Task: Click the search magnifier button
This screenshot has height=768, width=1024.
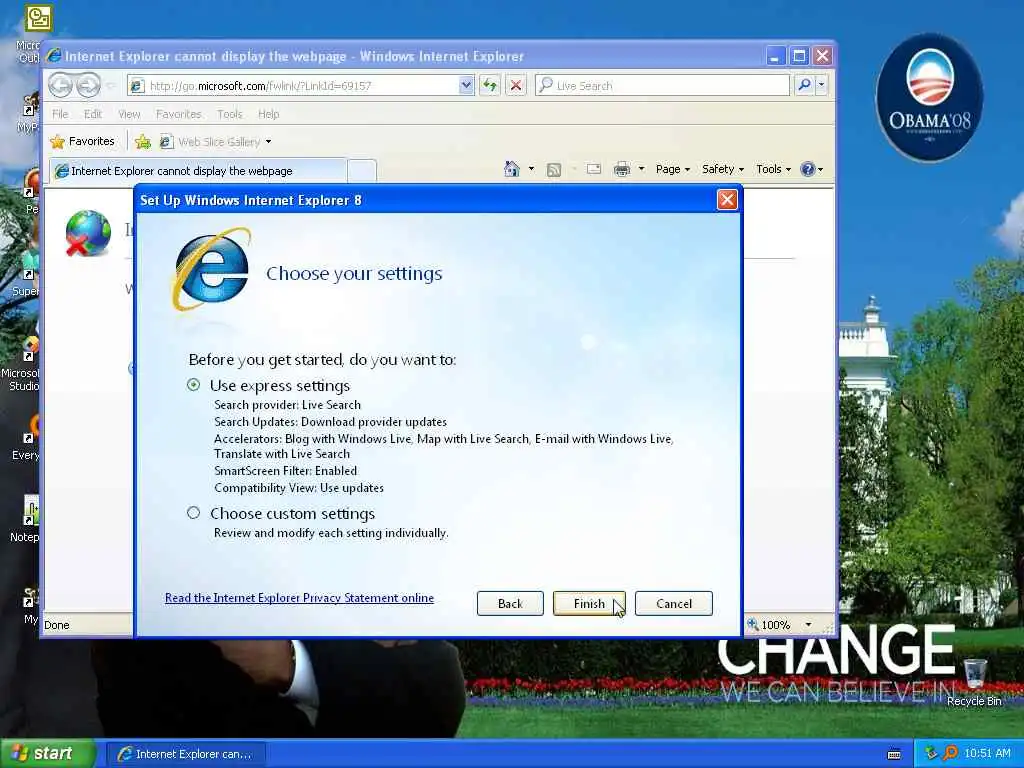Action: click(x=805, y=85)
